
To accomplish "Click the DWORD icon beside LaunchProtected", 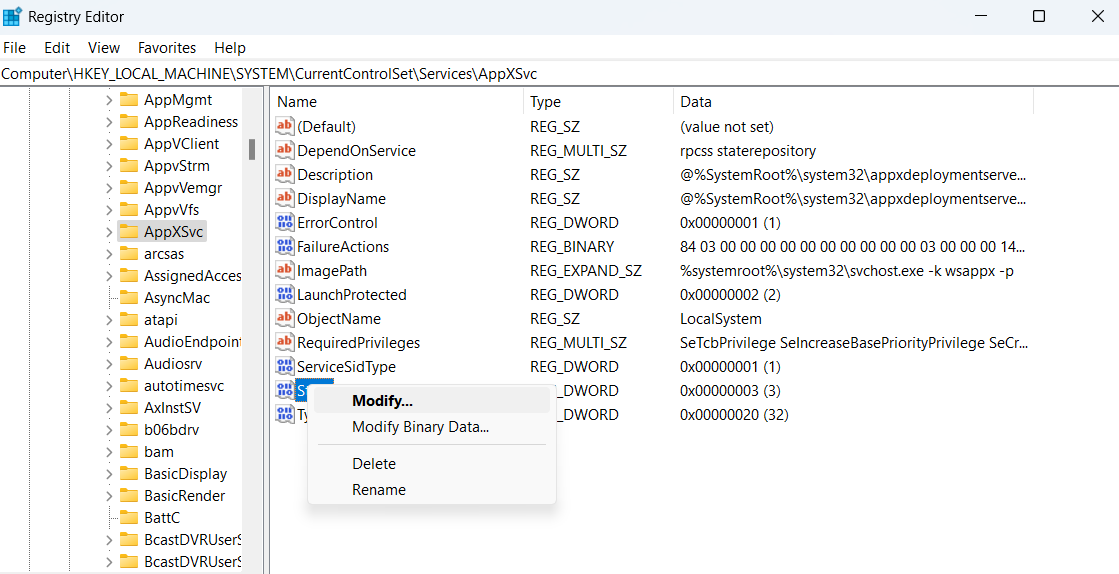I will [285, 294].
